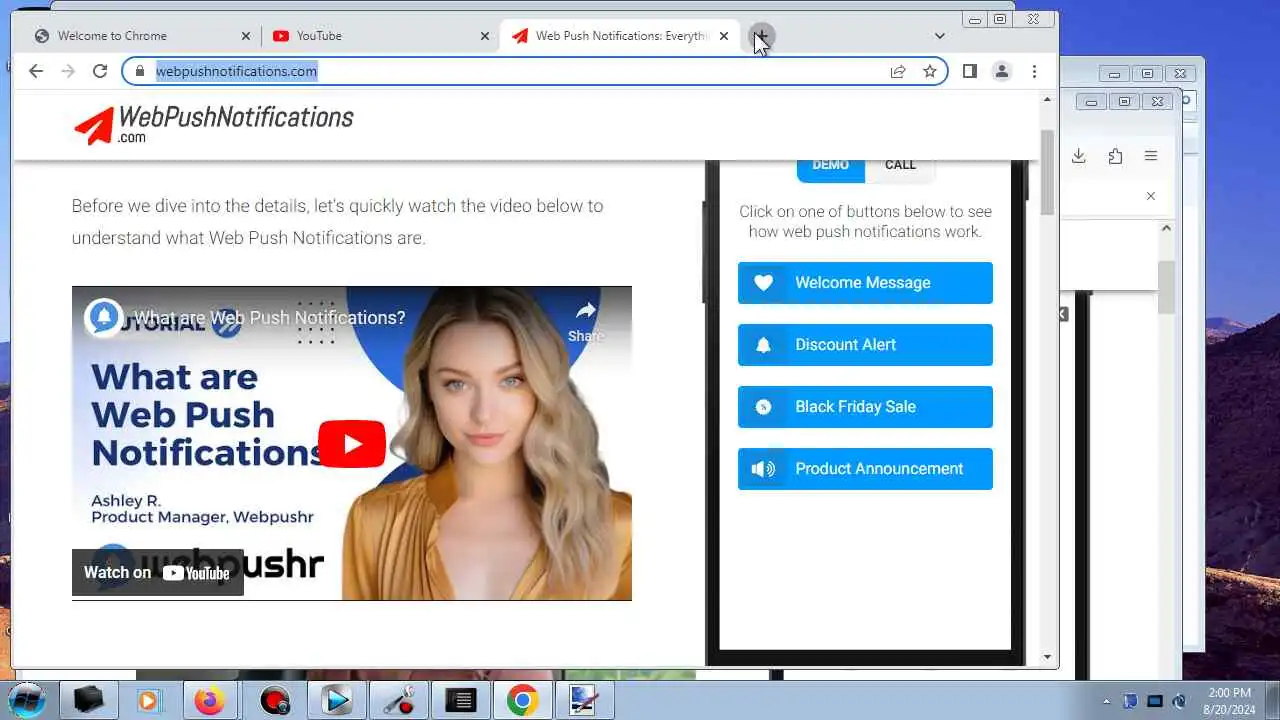The height and width of the screenshot is (720, 1280).
Task: Trigger the Product Announcement demo
Action: [x=865, y=469]
